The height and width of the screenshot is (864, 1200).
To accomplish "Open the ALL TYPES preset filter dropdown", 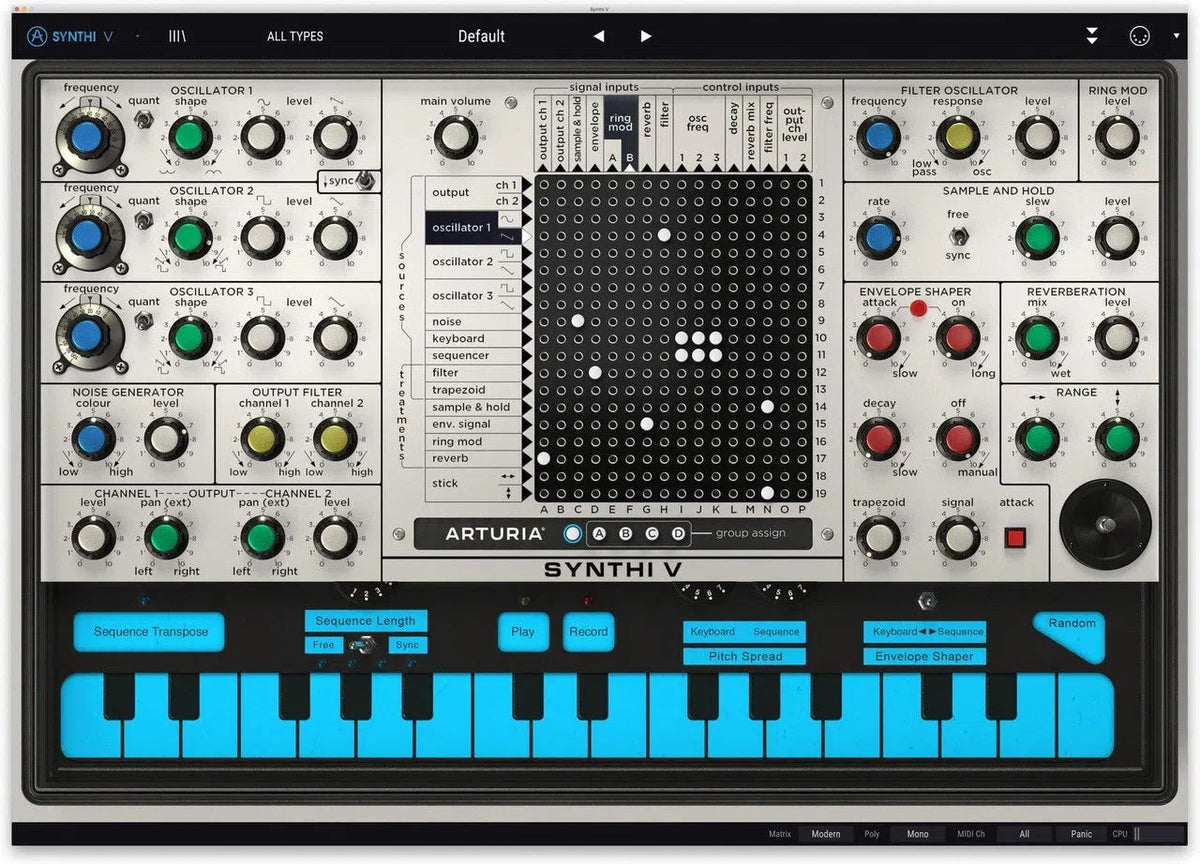I will click(294, 35).
